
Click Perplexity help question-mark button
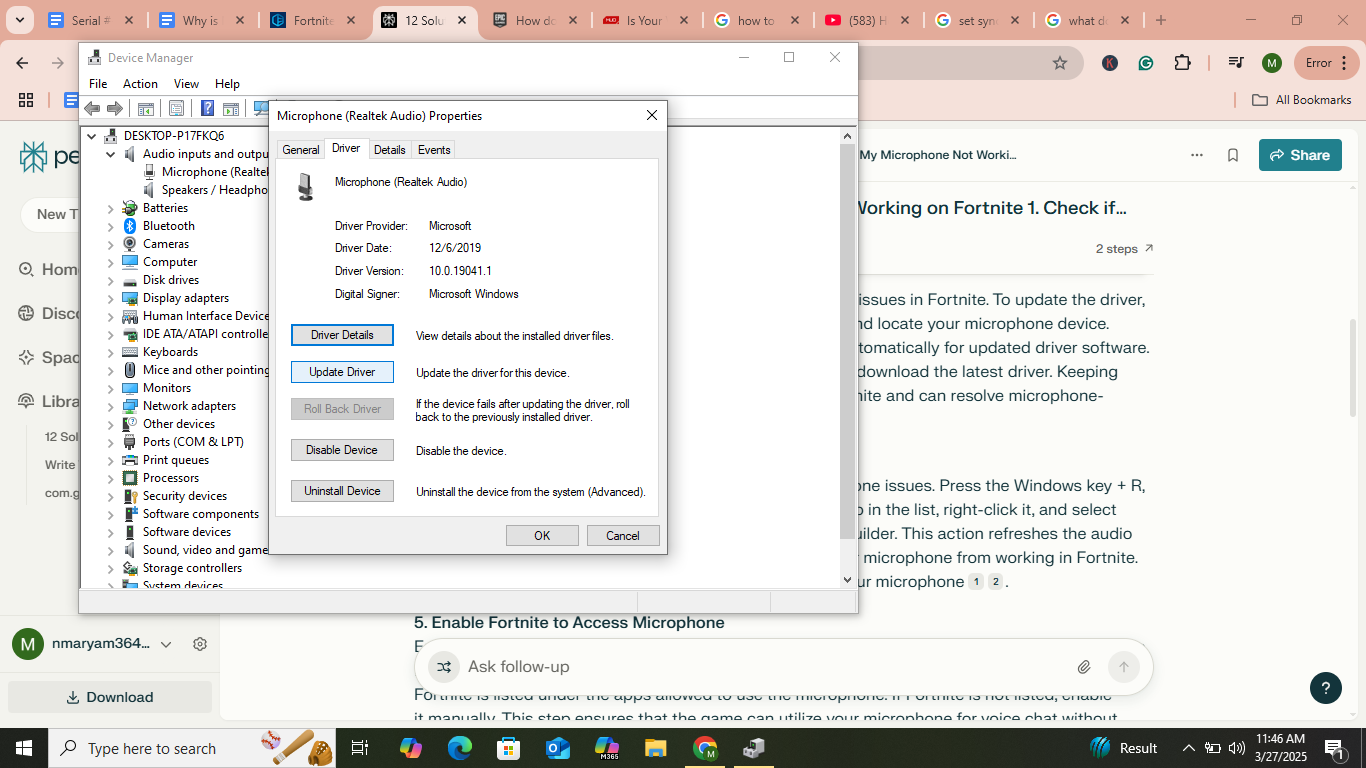1326,688
